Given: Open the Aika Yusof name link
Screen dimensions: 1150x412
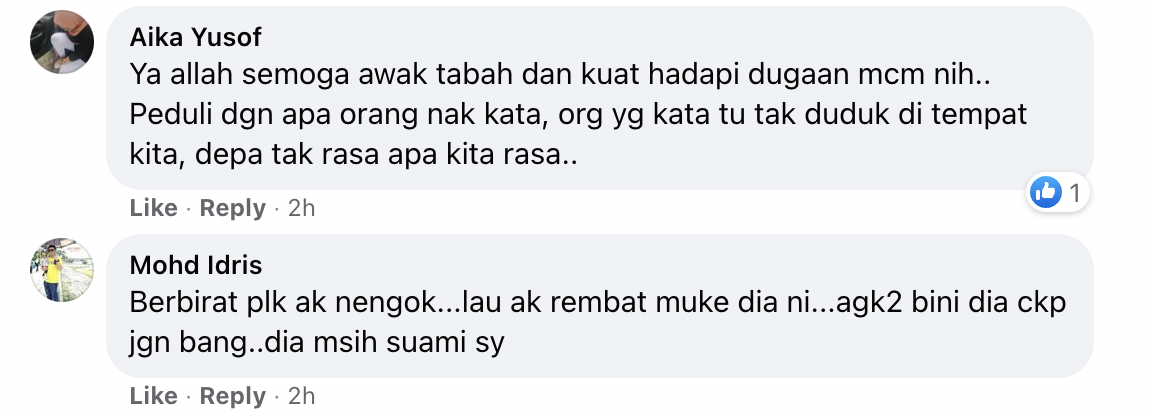Looking at the screenshot, I should tap(195, 37).
